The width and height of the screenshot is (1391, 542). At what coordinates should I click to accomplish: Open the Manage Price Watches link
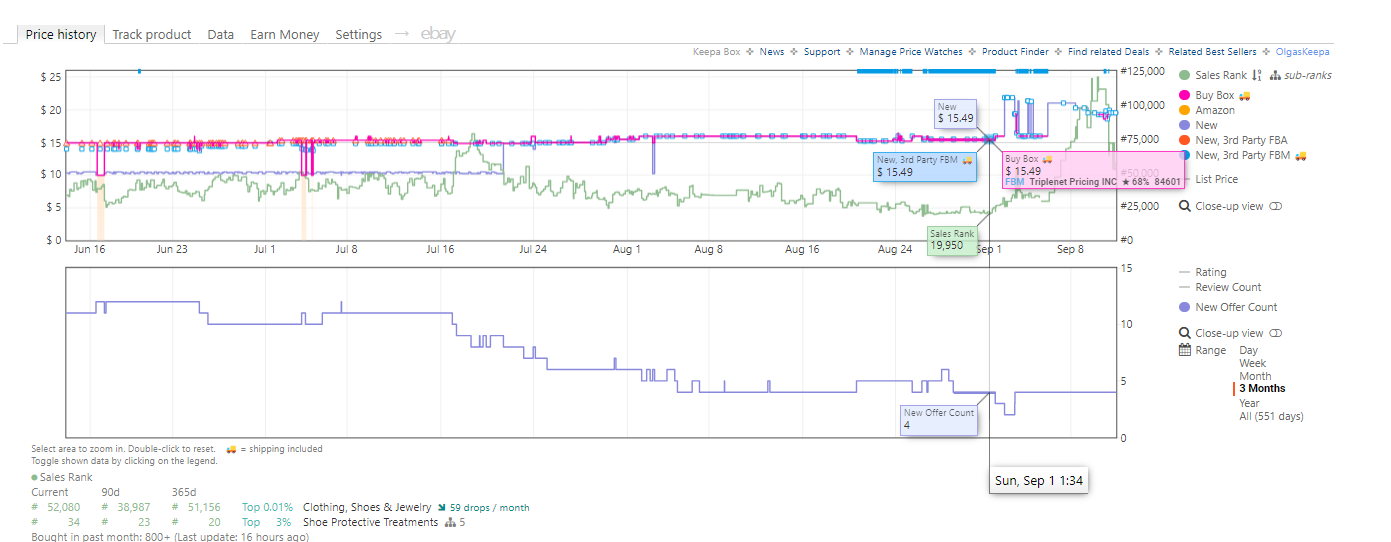(x=911, y=52)
